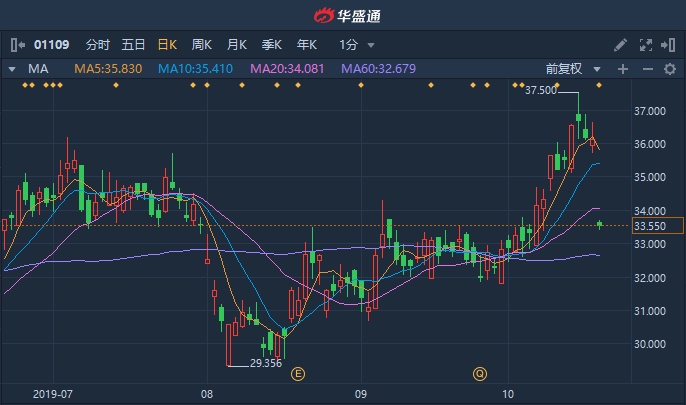The height and width of the screenshot is (405, 686).
Task: Click the 年K yearly chart tab
Action: [x=306, y=45]
